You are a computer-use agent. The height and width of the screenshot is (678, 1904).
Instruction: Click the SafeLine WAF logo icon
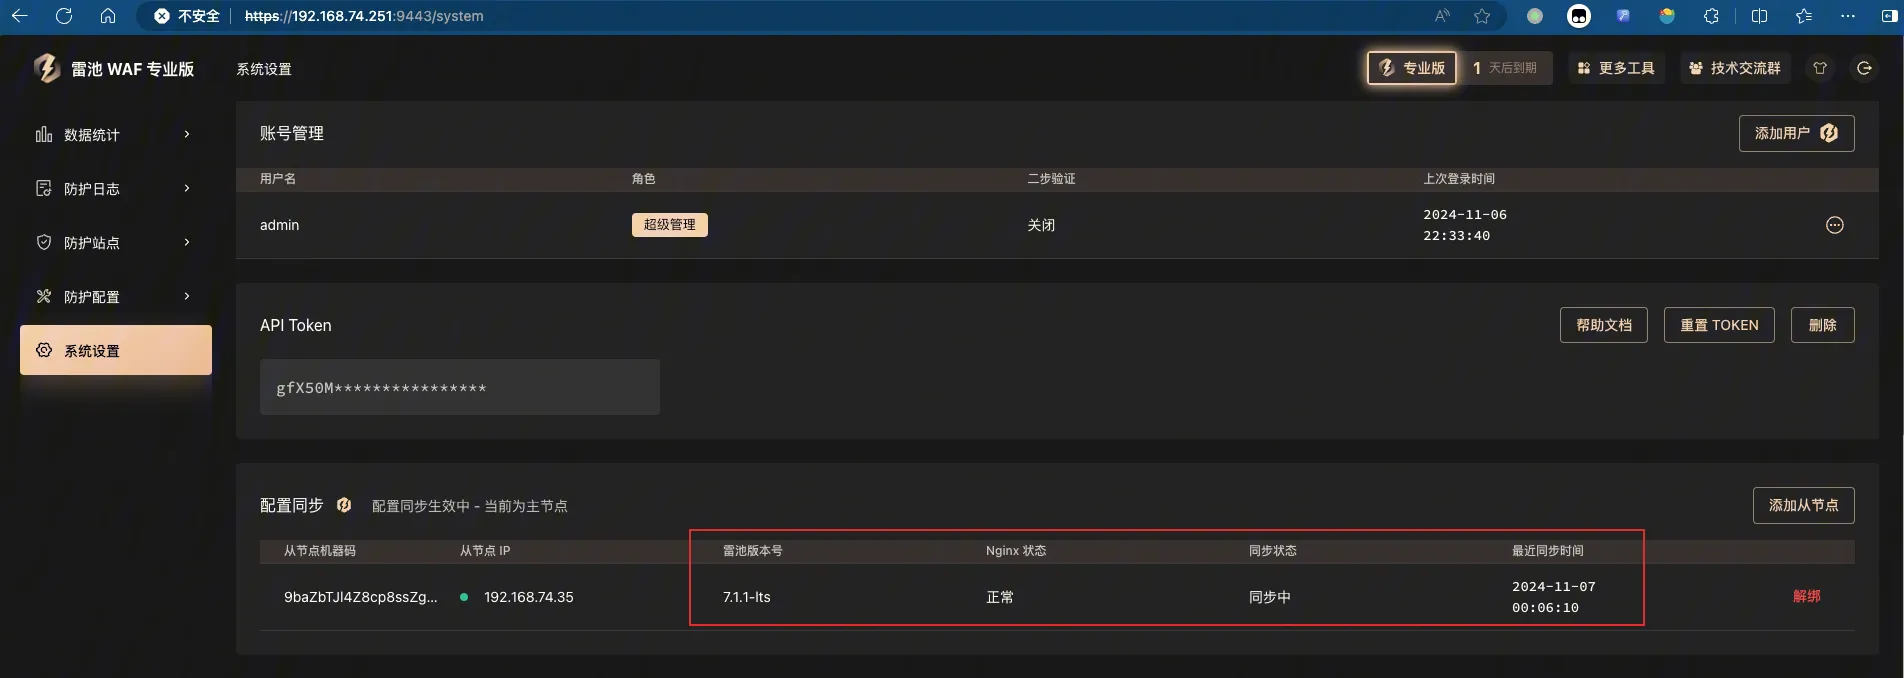click(46, 68)
